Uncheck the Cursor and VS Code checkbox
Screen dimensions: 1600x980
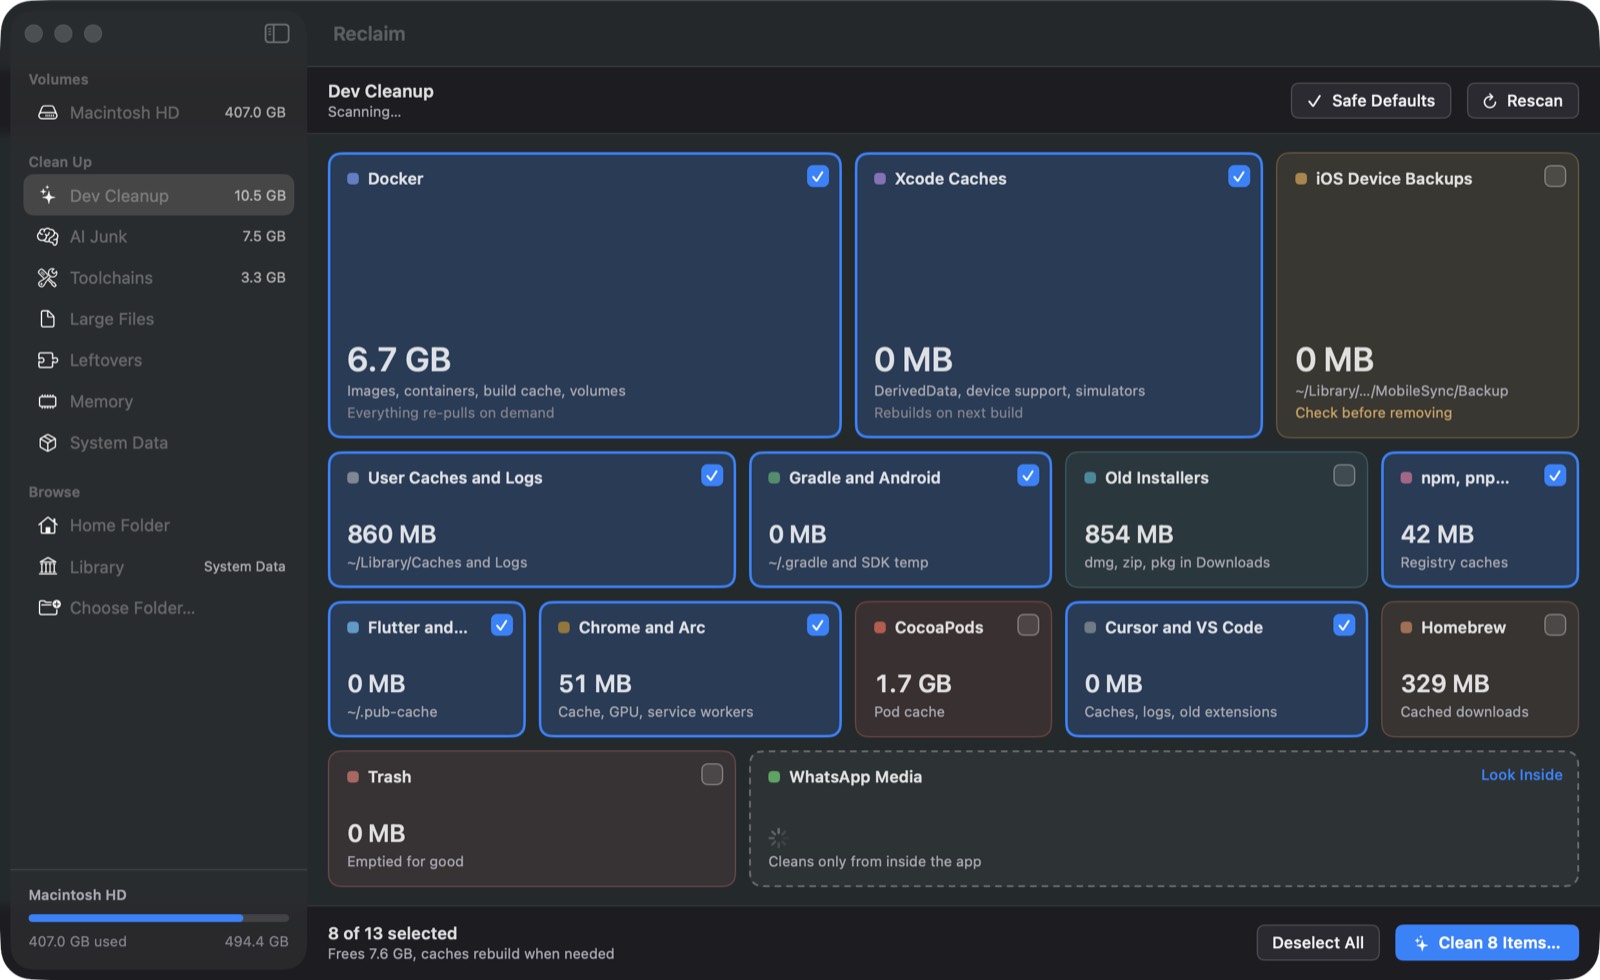[1344, 625]
